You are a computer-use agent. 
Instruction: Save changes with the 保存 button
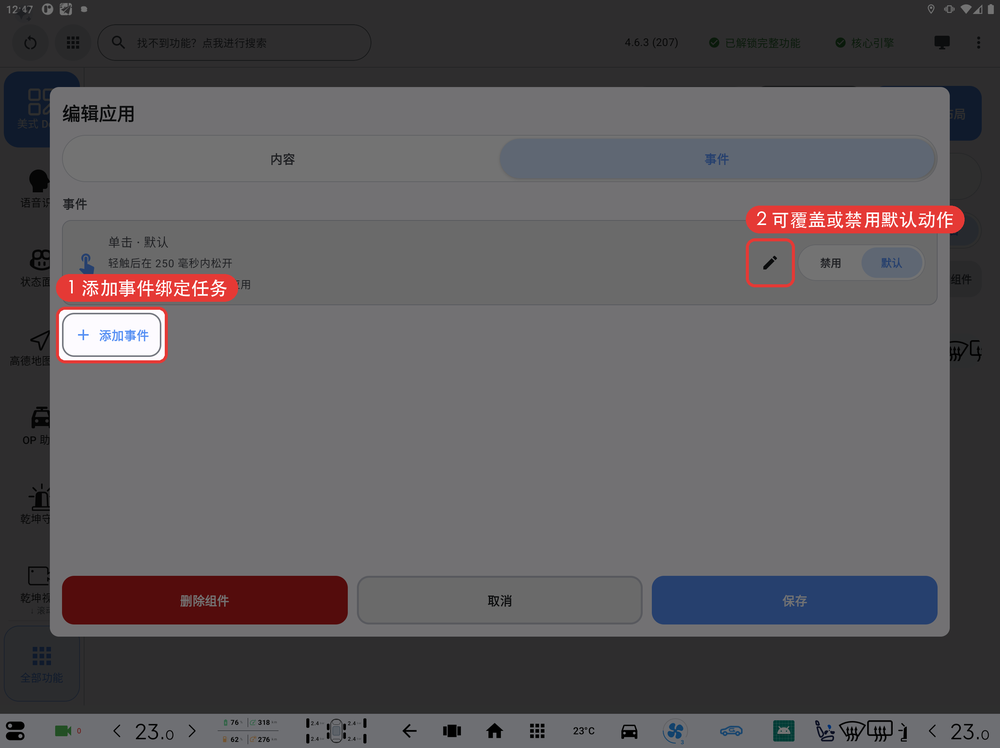click(795, 600)
